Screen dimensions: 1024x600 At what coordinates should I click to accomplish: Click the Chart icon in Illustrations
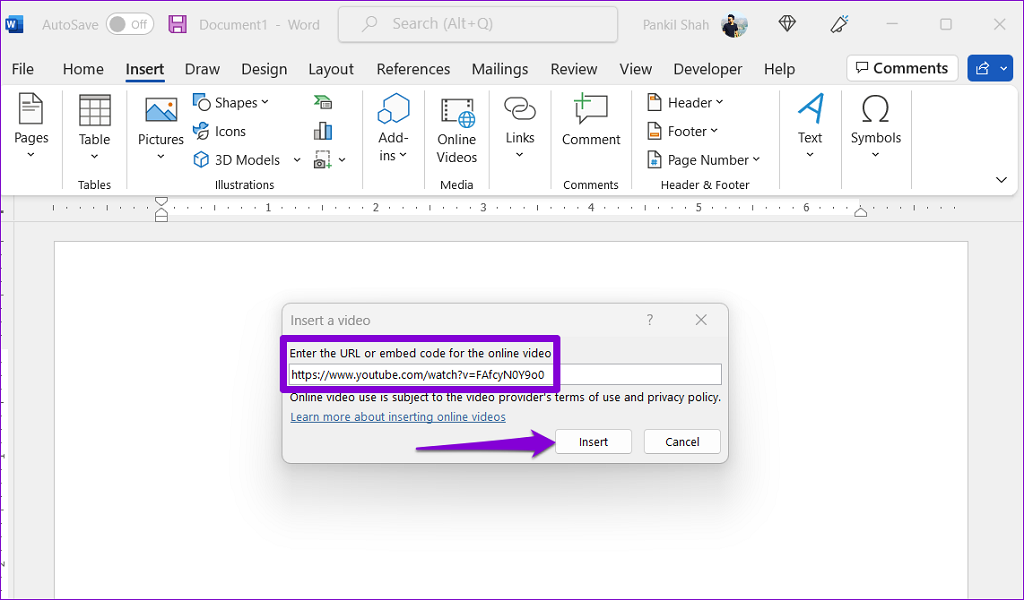point(322,131)
